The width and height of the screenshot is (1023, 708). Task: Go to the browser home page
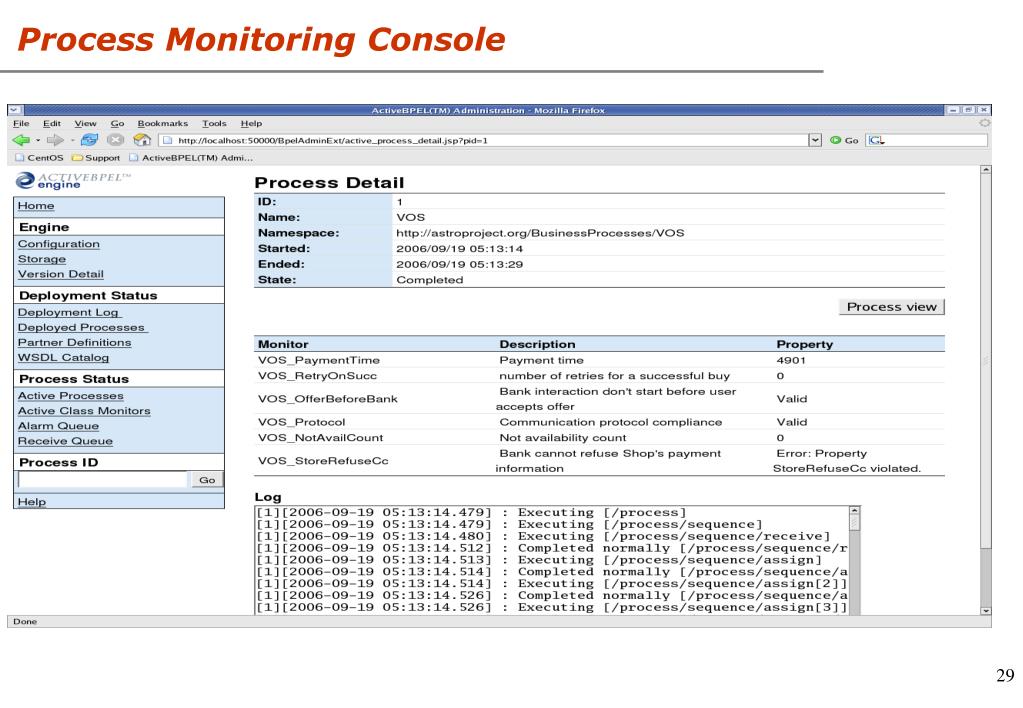[x=142, y=140]
